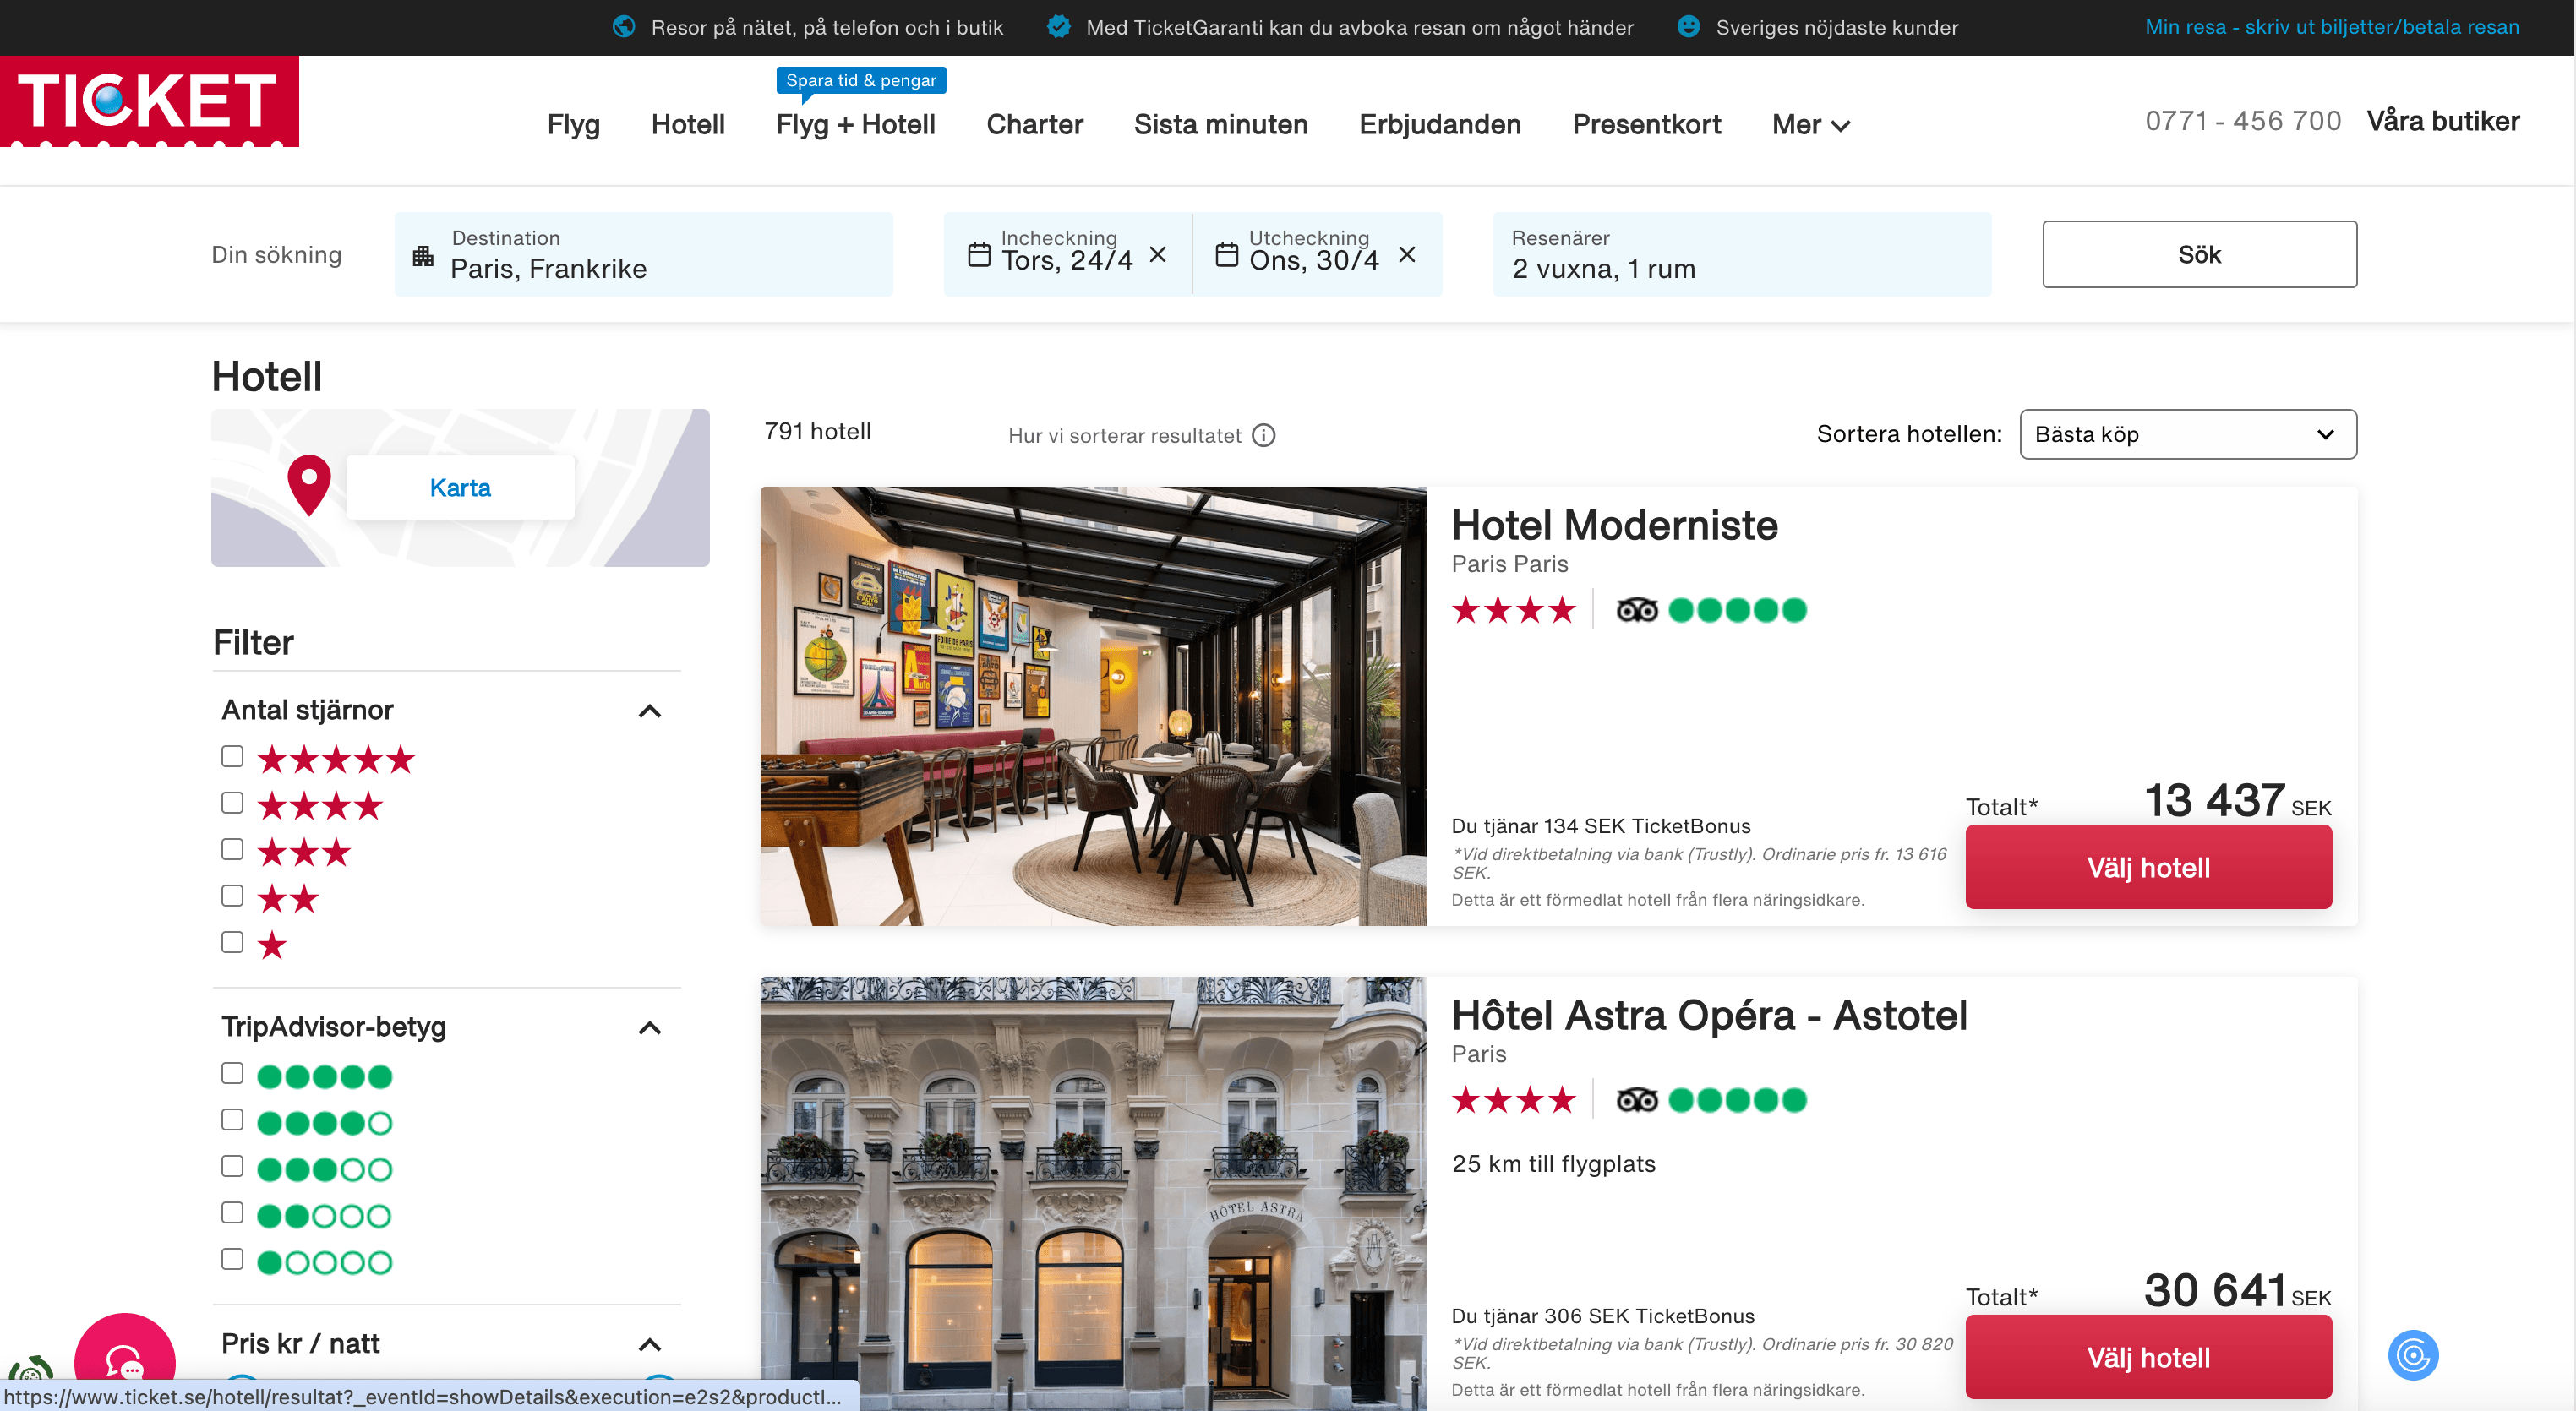
Task: Click TripAdvisor owl icon for Hotel Moderniste
Action: [x=1637, y=610]
